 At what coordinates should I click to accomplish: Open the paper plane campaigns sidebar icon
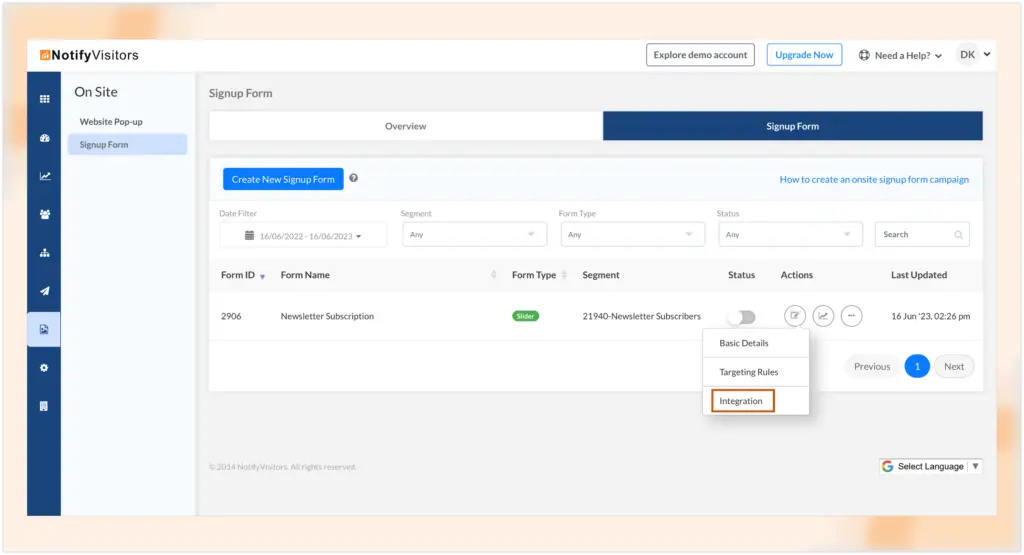[44, 291]
